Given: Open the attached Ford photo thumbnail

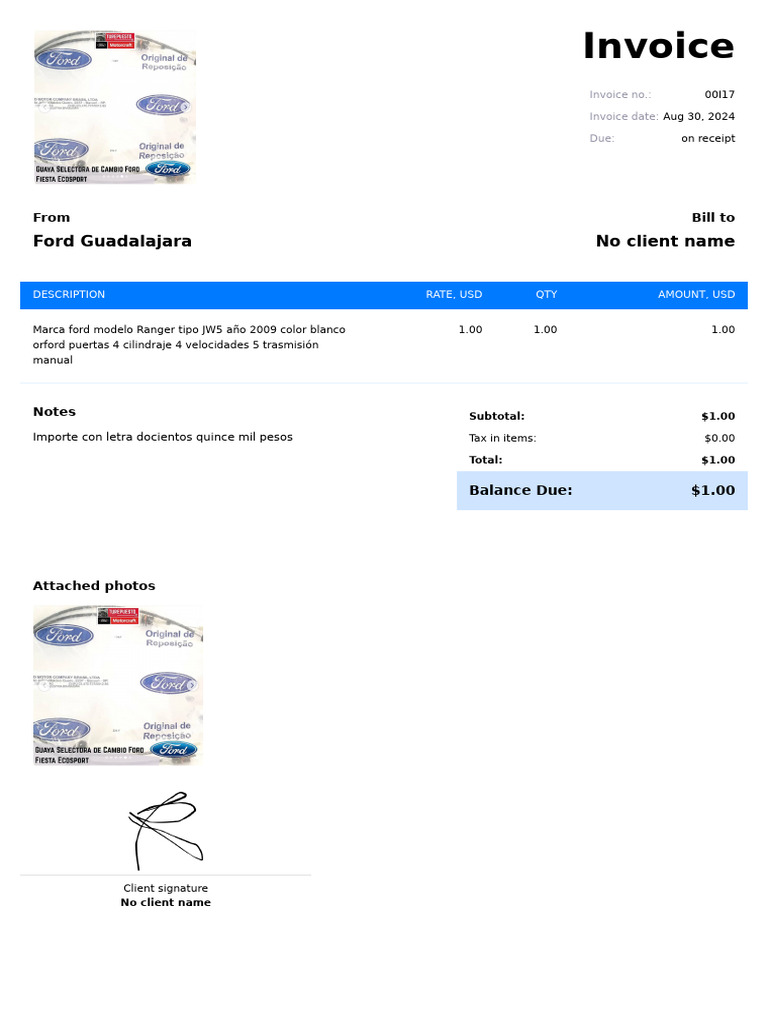Looking at the screenshot, I should point(118,685).
